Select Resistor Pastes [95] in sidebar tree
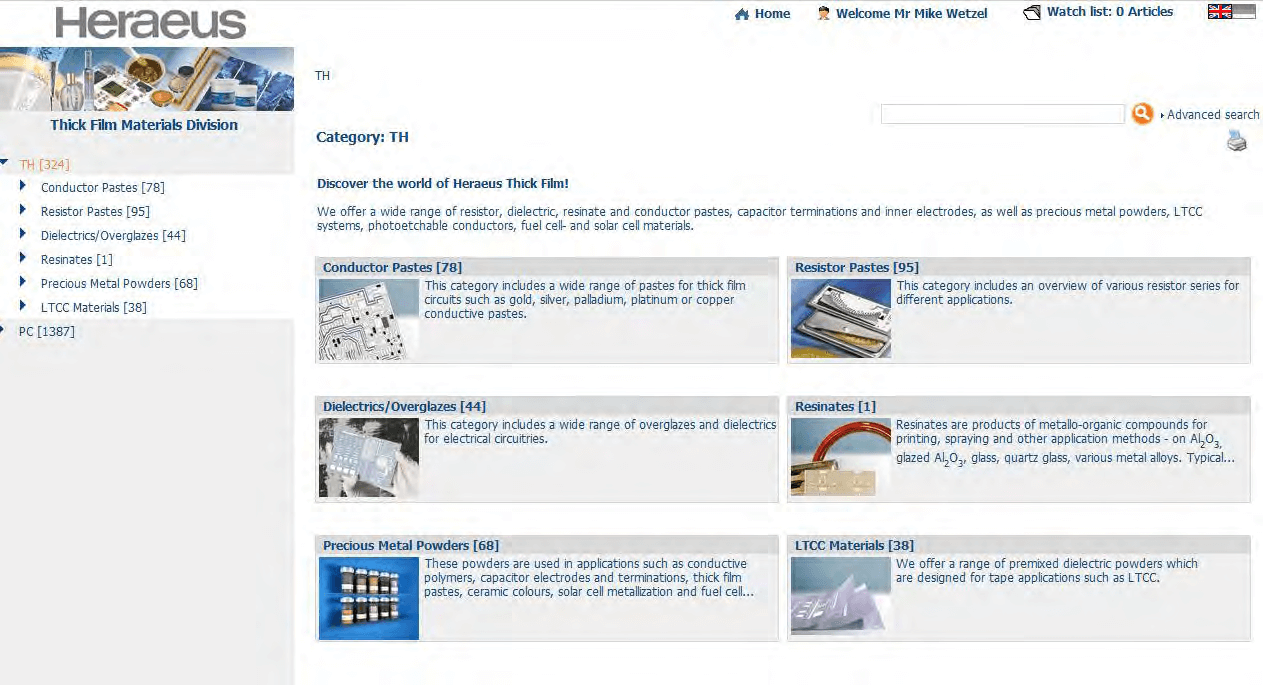 95,211
